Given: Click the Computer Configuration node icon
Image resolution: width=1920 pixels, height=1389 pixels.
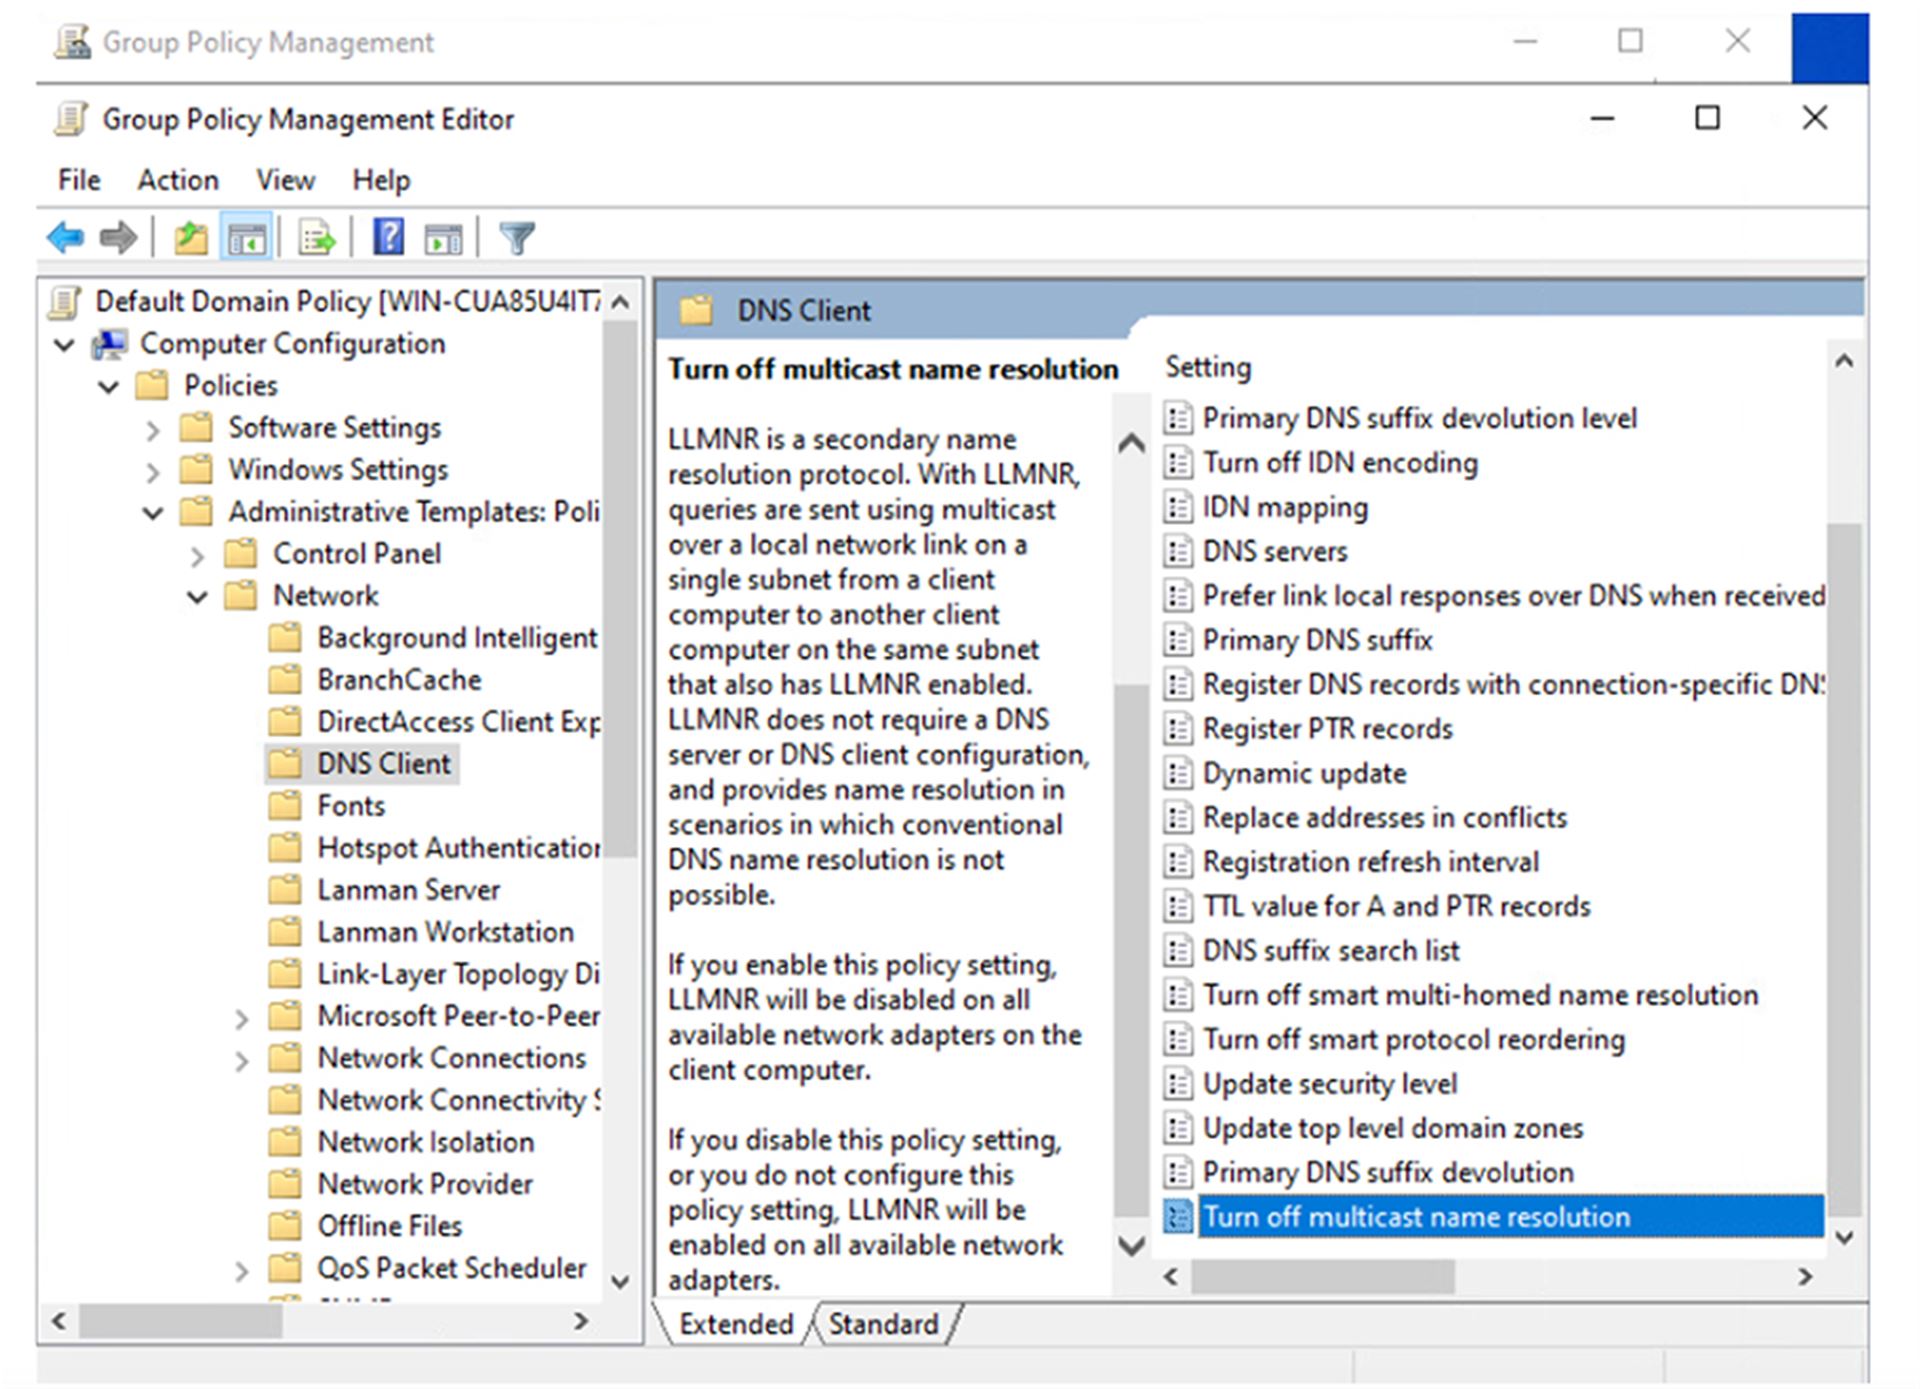Looking at the screenshot, I should [x=109, y=344].
